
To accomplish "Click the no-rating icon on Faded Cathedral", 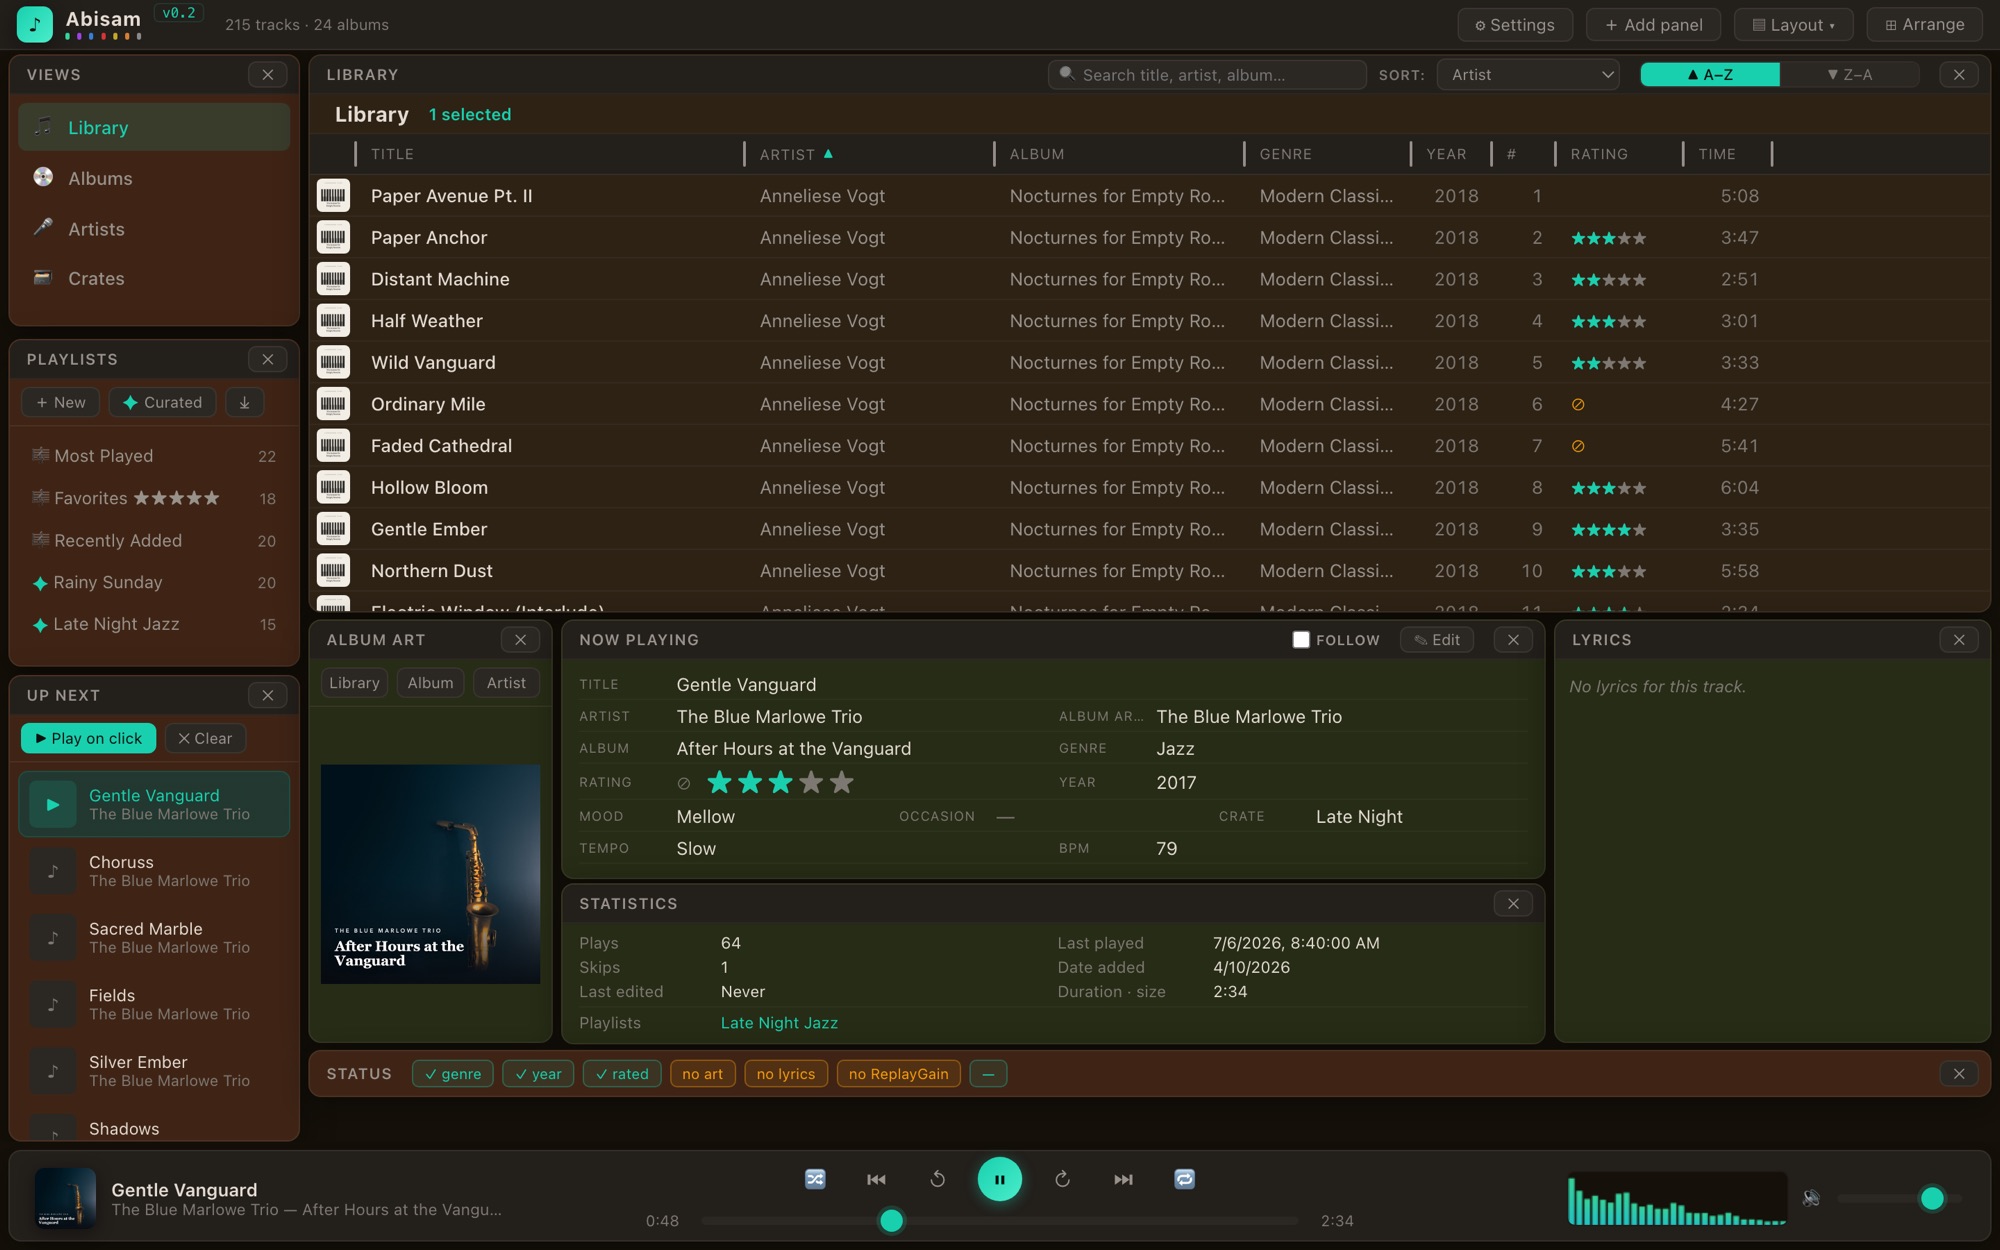I will (1578, 446).
